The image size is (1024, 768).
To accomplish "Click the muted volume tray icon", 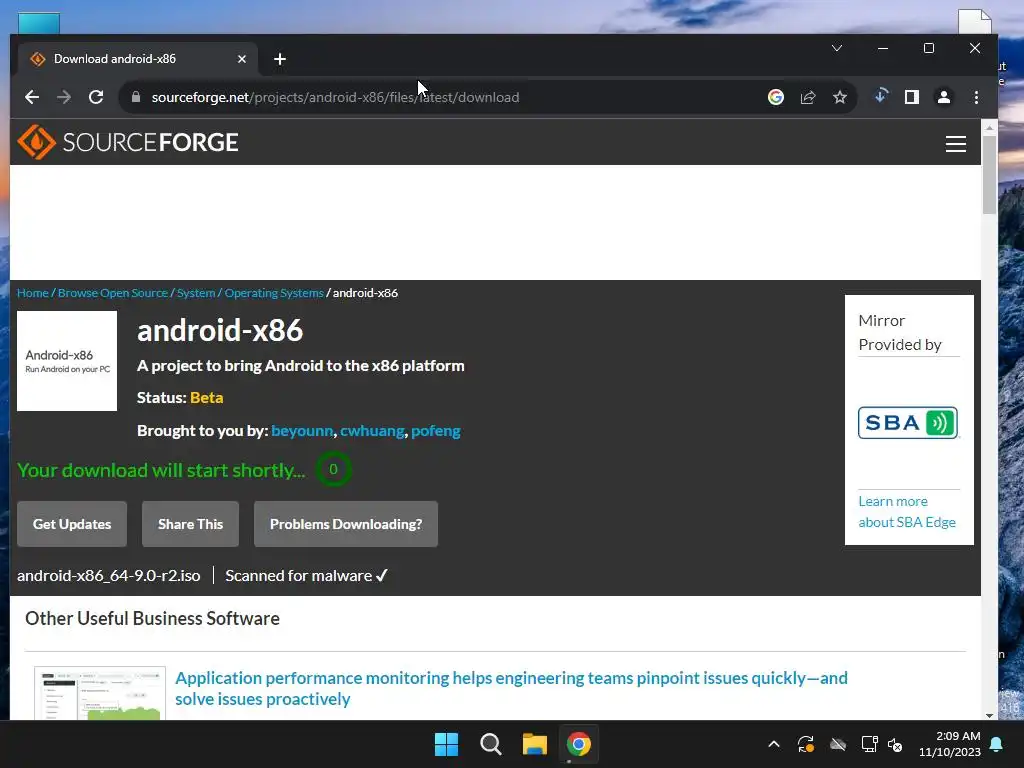I will coord(895,744).
